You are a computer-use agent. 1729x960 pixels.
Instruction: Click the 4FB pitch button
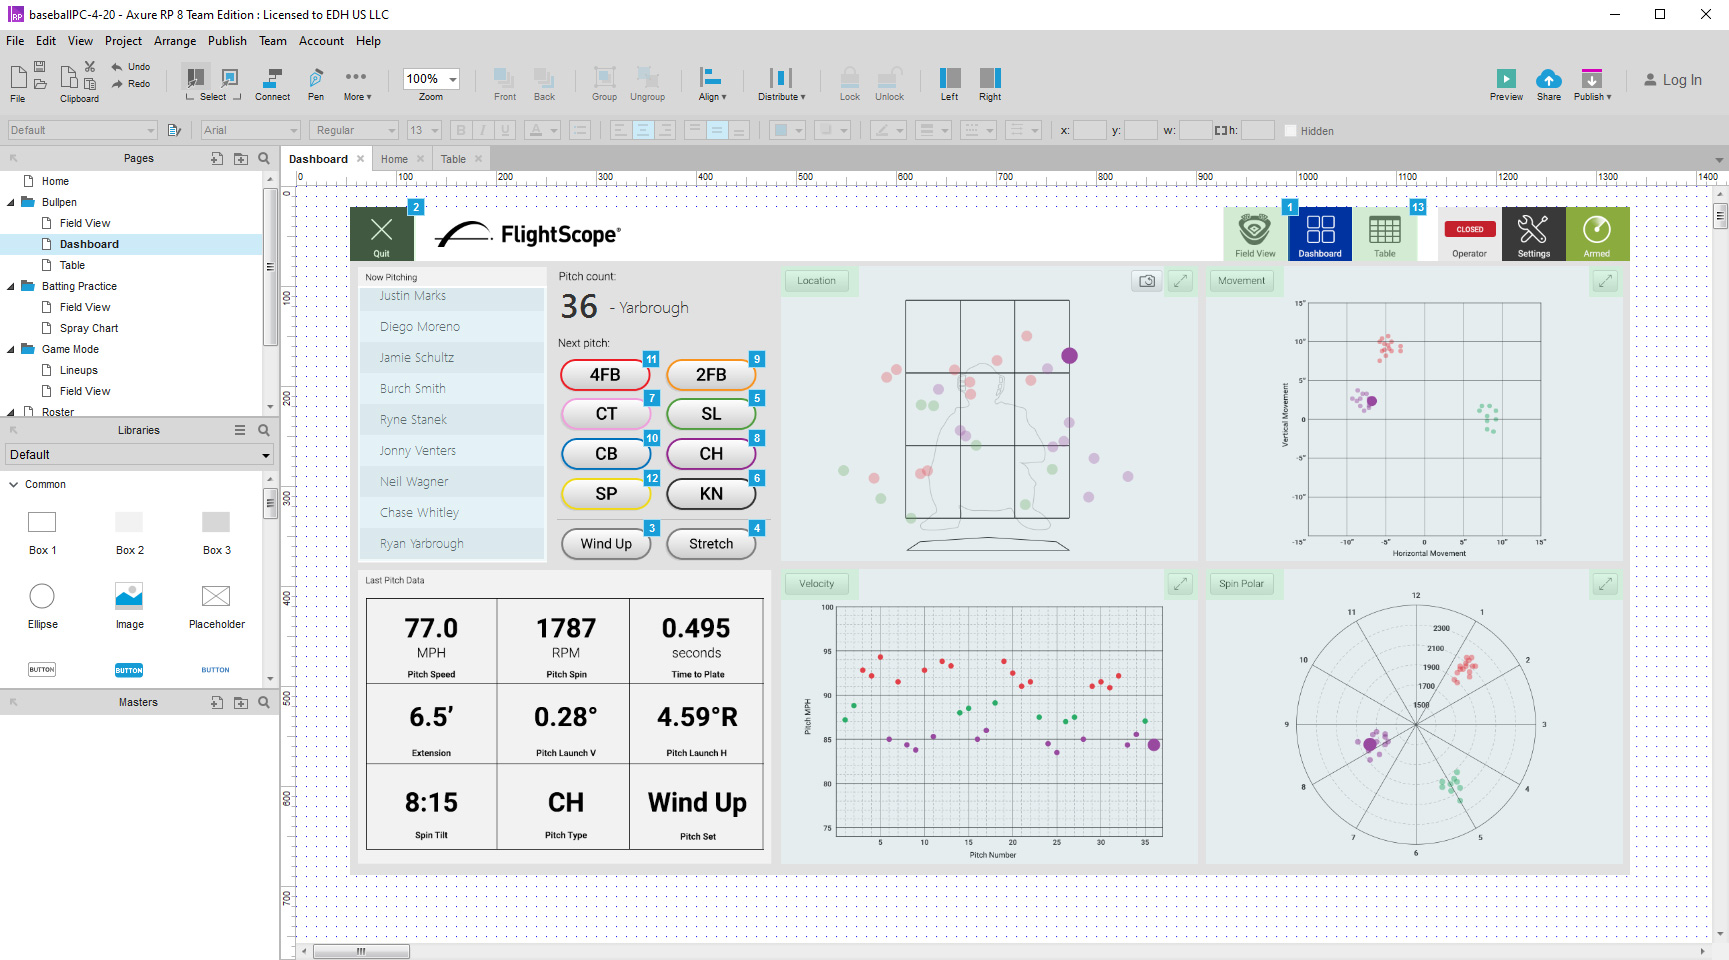pos(605,375)
